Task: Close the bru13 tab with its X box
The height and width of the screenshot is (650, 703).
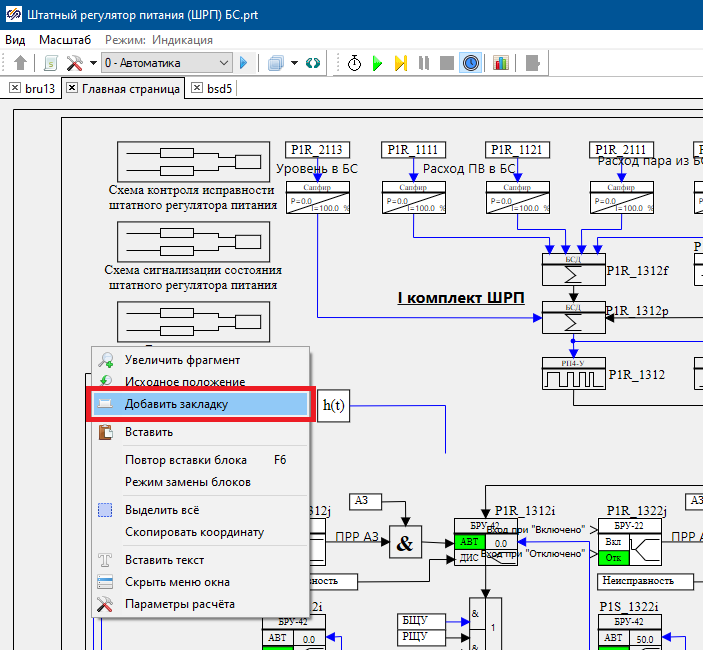Action: pos(14,88)
